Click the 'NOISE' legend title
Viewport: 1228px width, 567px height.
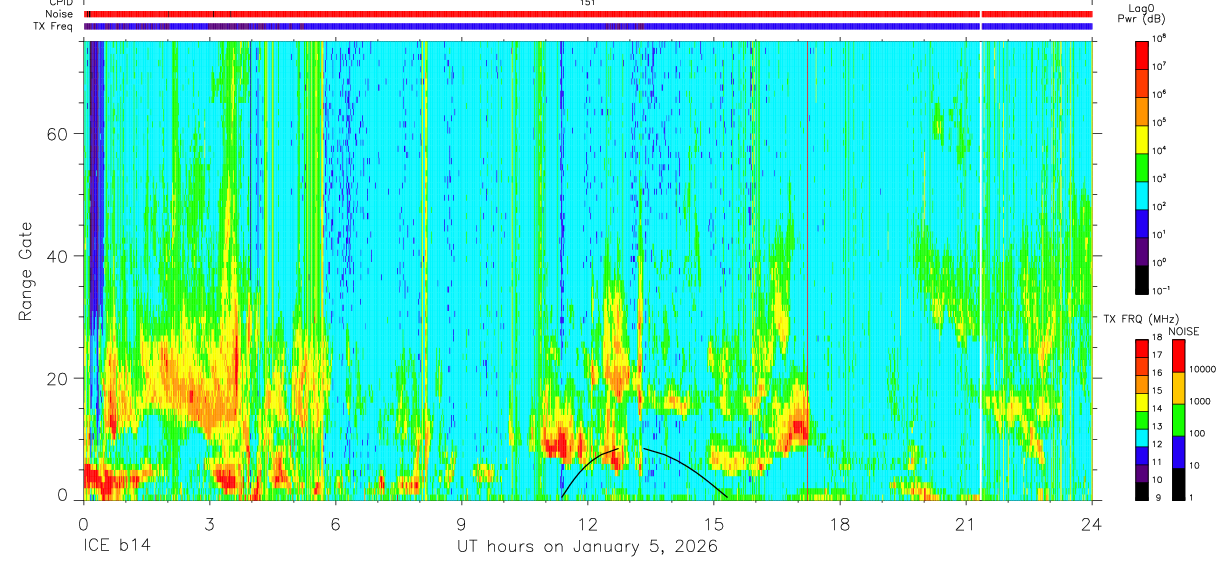(x=1183, y=331)
